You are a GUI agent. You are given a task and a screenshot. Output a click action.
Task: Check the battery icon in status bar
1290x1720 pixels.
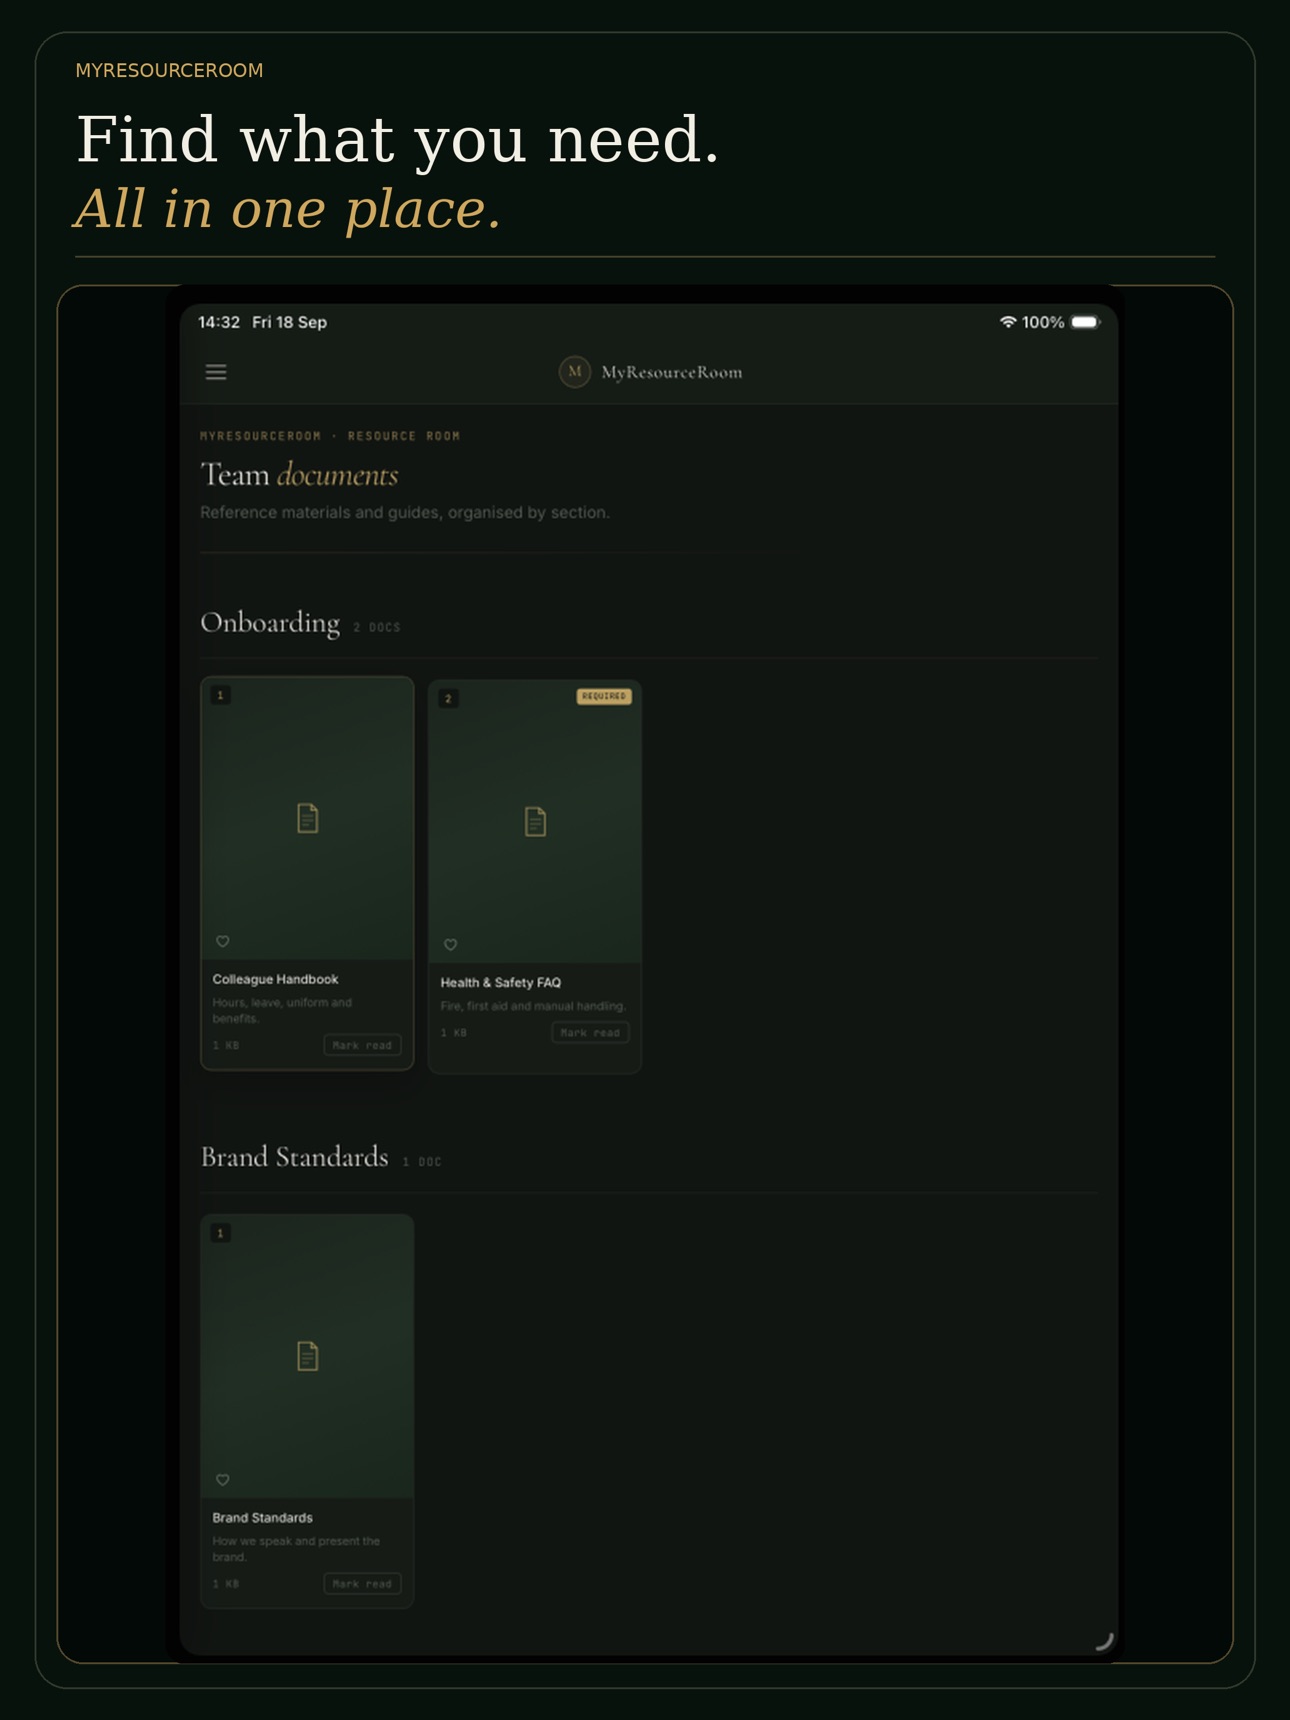(x=1086, y=322)
